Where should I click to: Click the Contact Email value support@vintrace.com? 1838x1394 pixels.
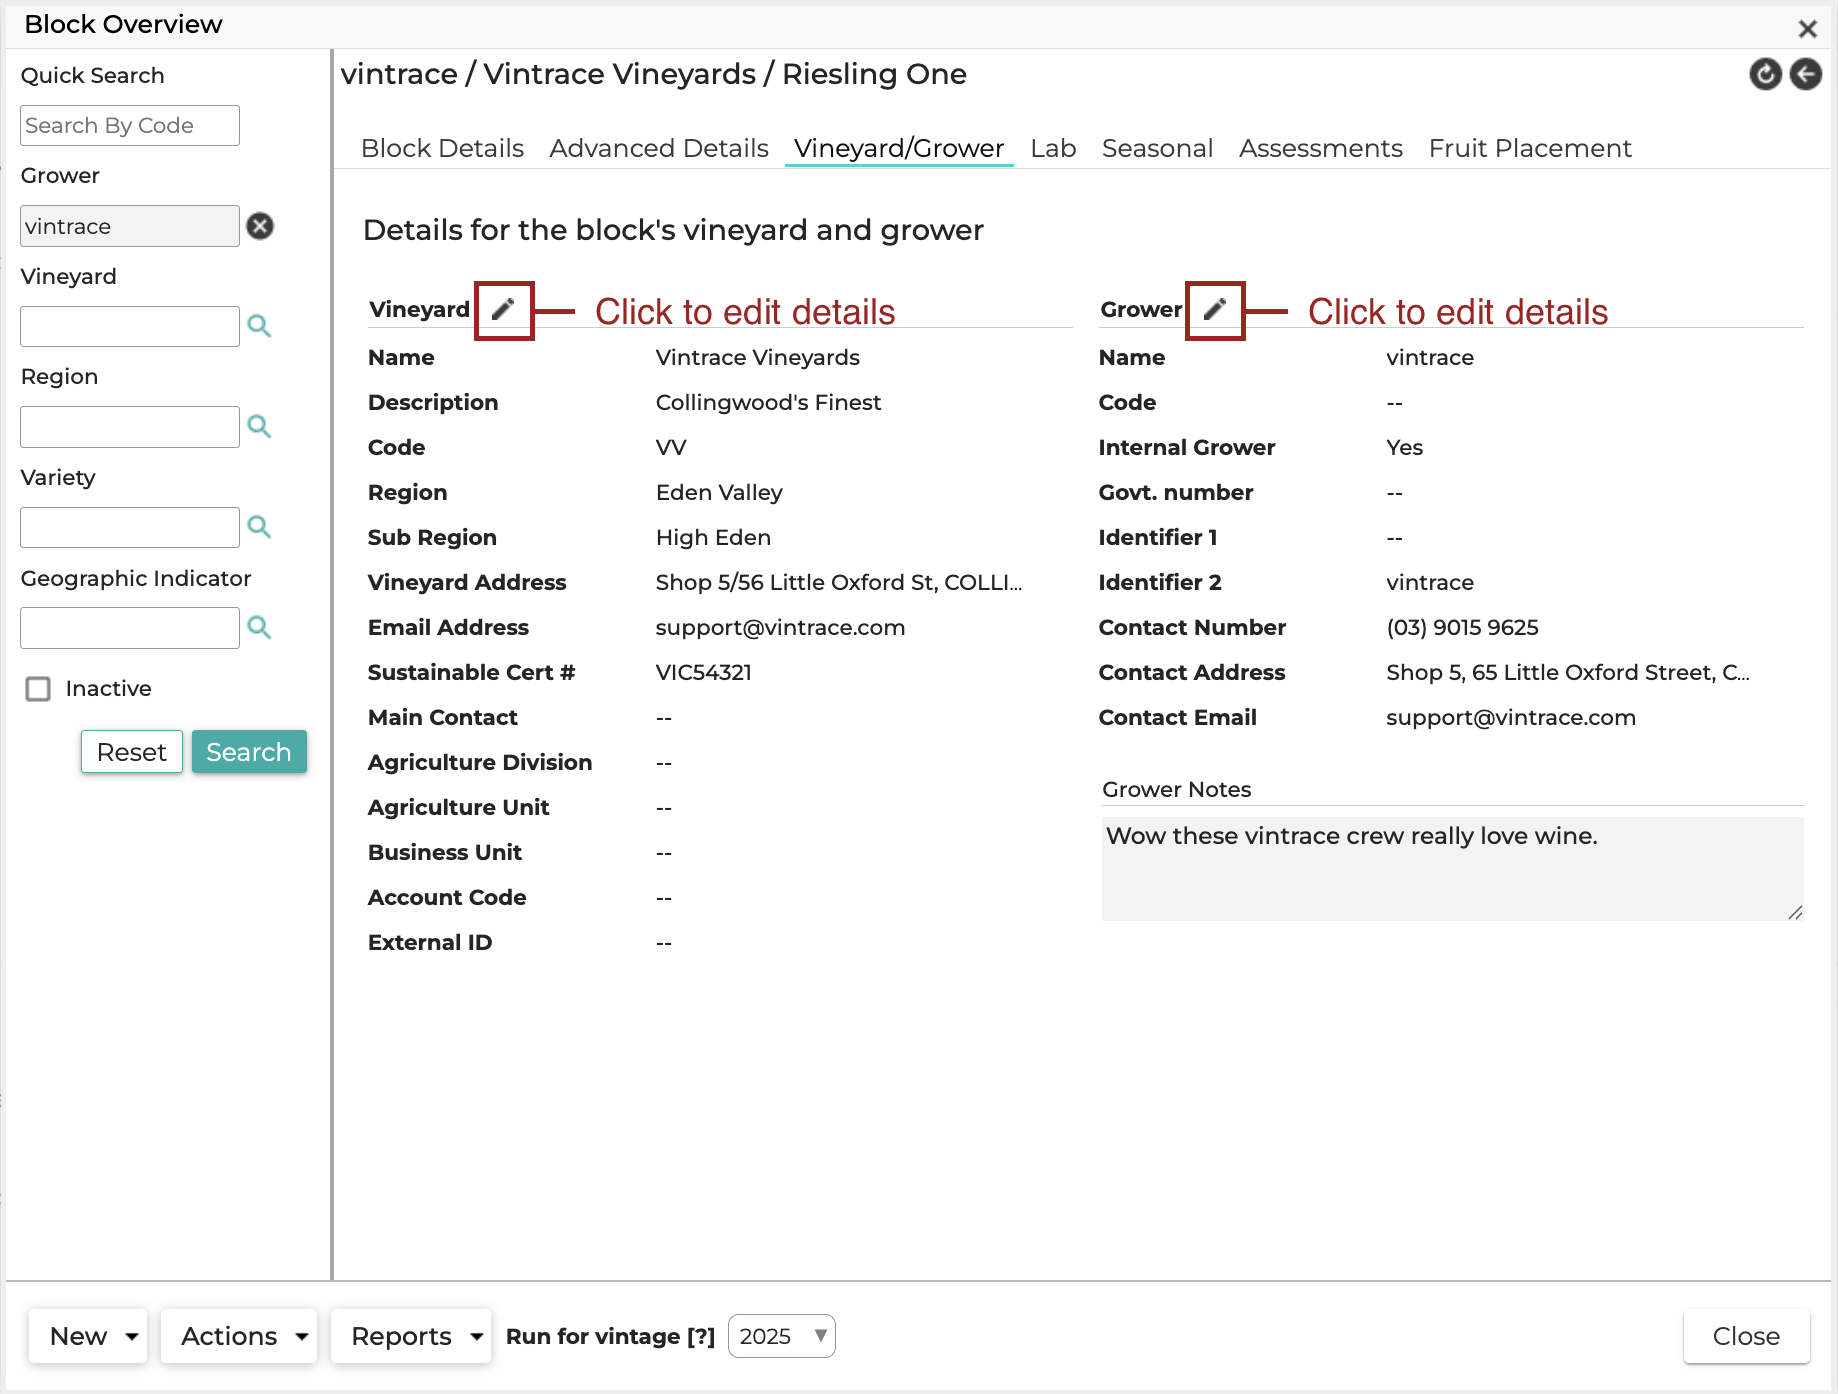[1511, 718]
